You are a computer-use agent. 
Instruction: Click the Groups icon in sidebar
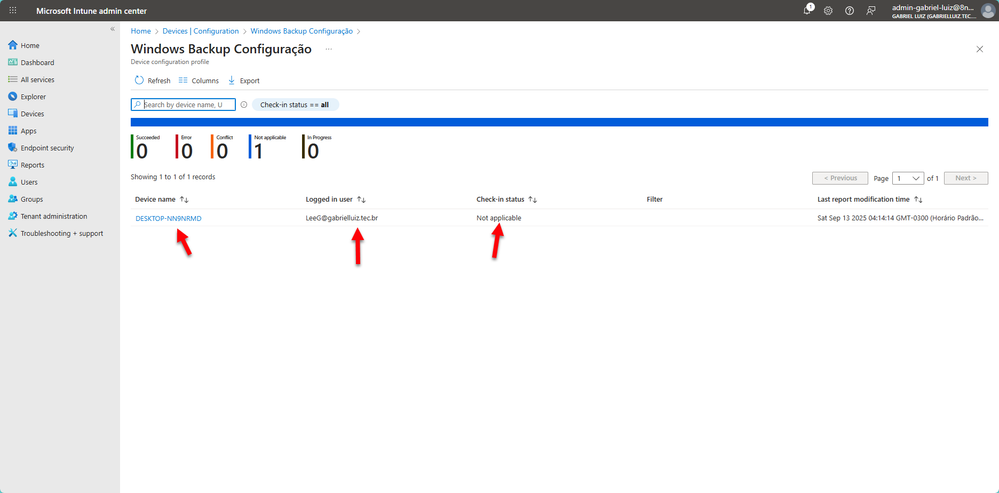point(12,199)
